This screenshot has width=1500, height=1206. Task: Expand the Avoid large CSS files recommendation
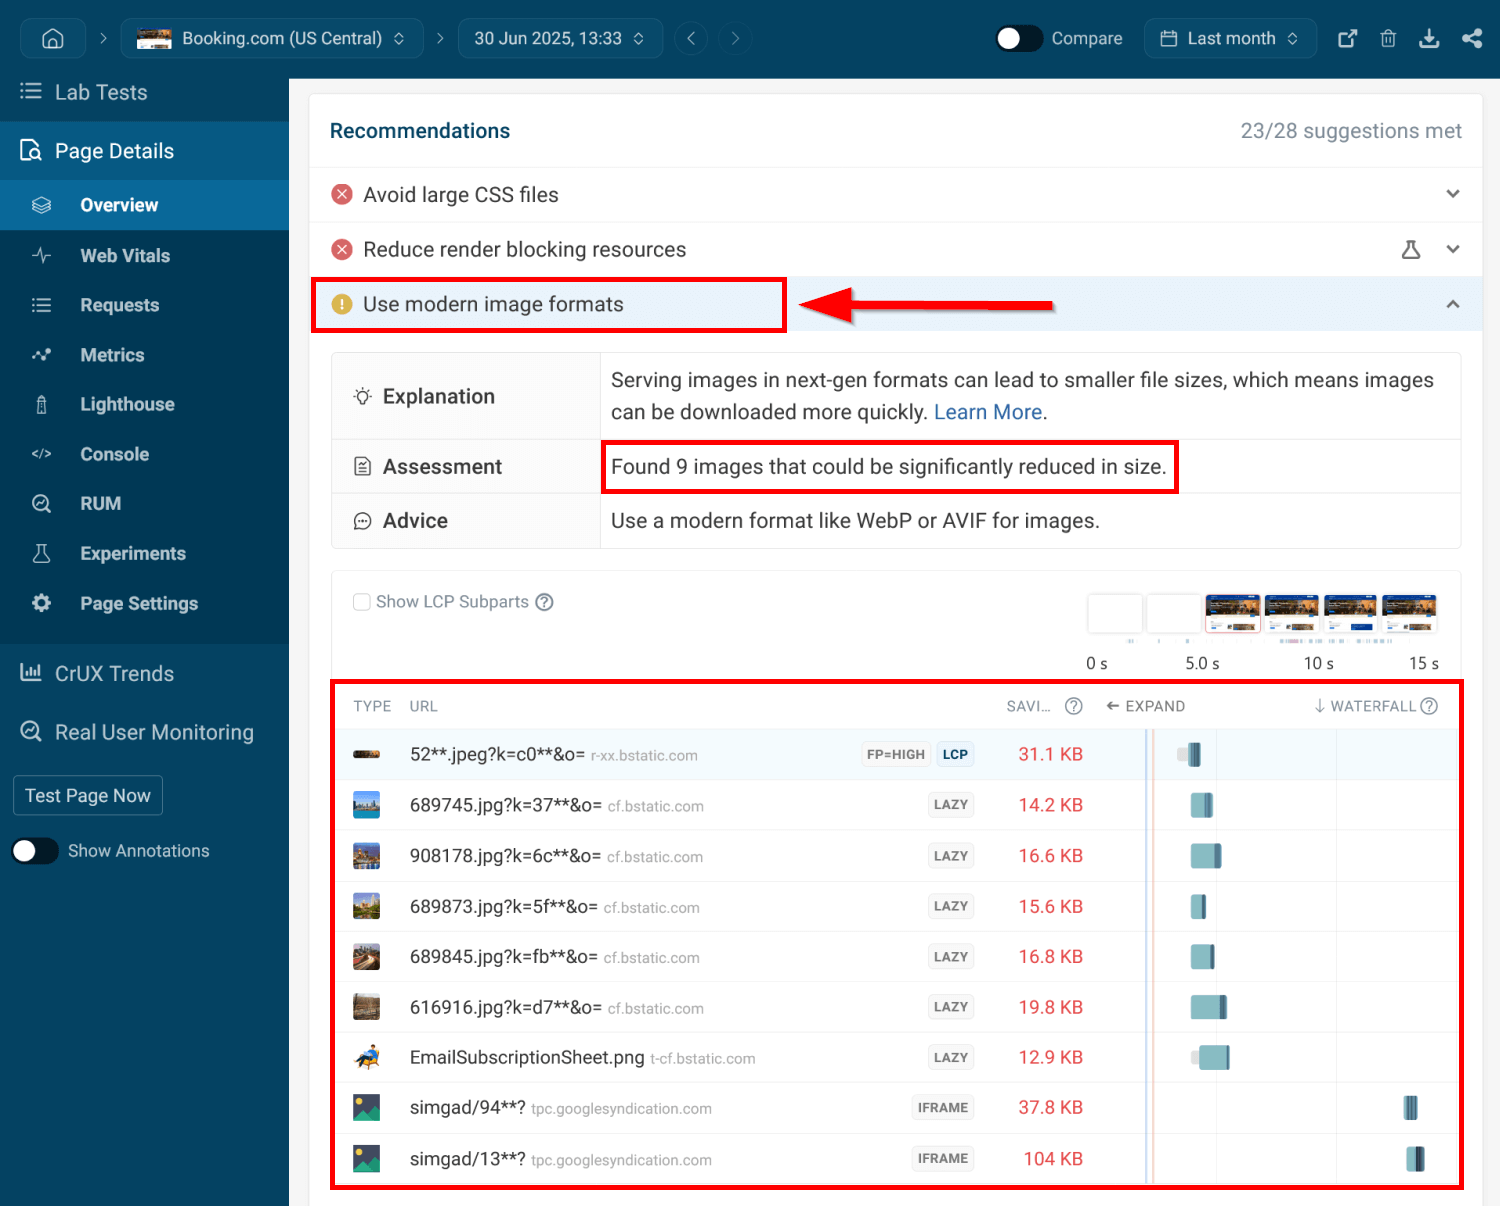tap(1452, 194)
